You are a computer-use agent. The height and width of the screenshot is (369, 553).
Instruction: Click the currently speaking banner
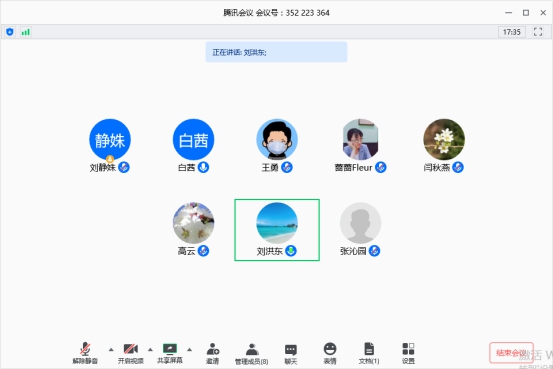(x=276, y=52)
